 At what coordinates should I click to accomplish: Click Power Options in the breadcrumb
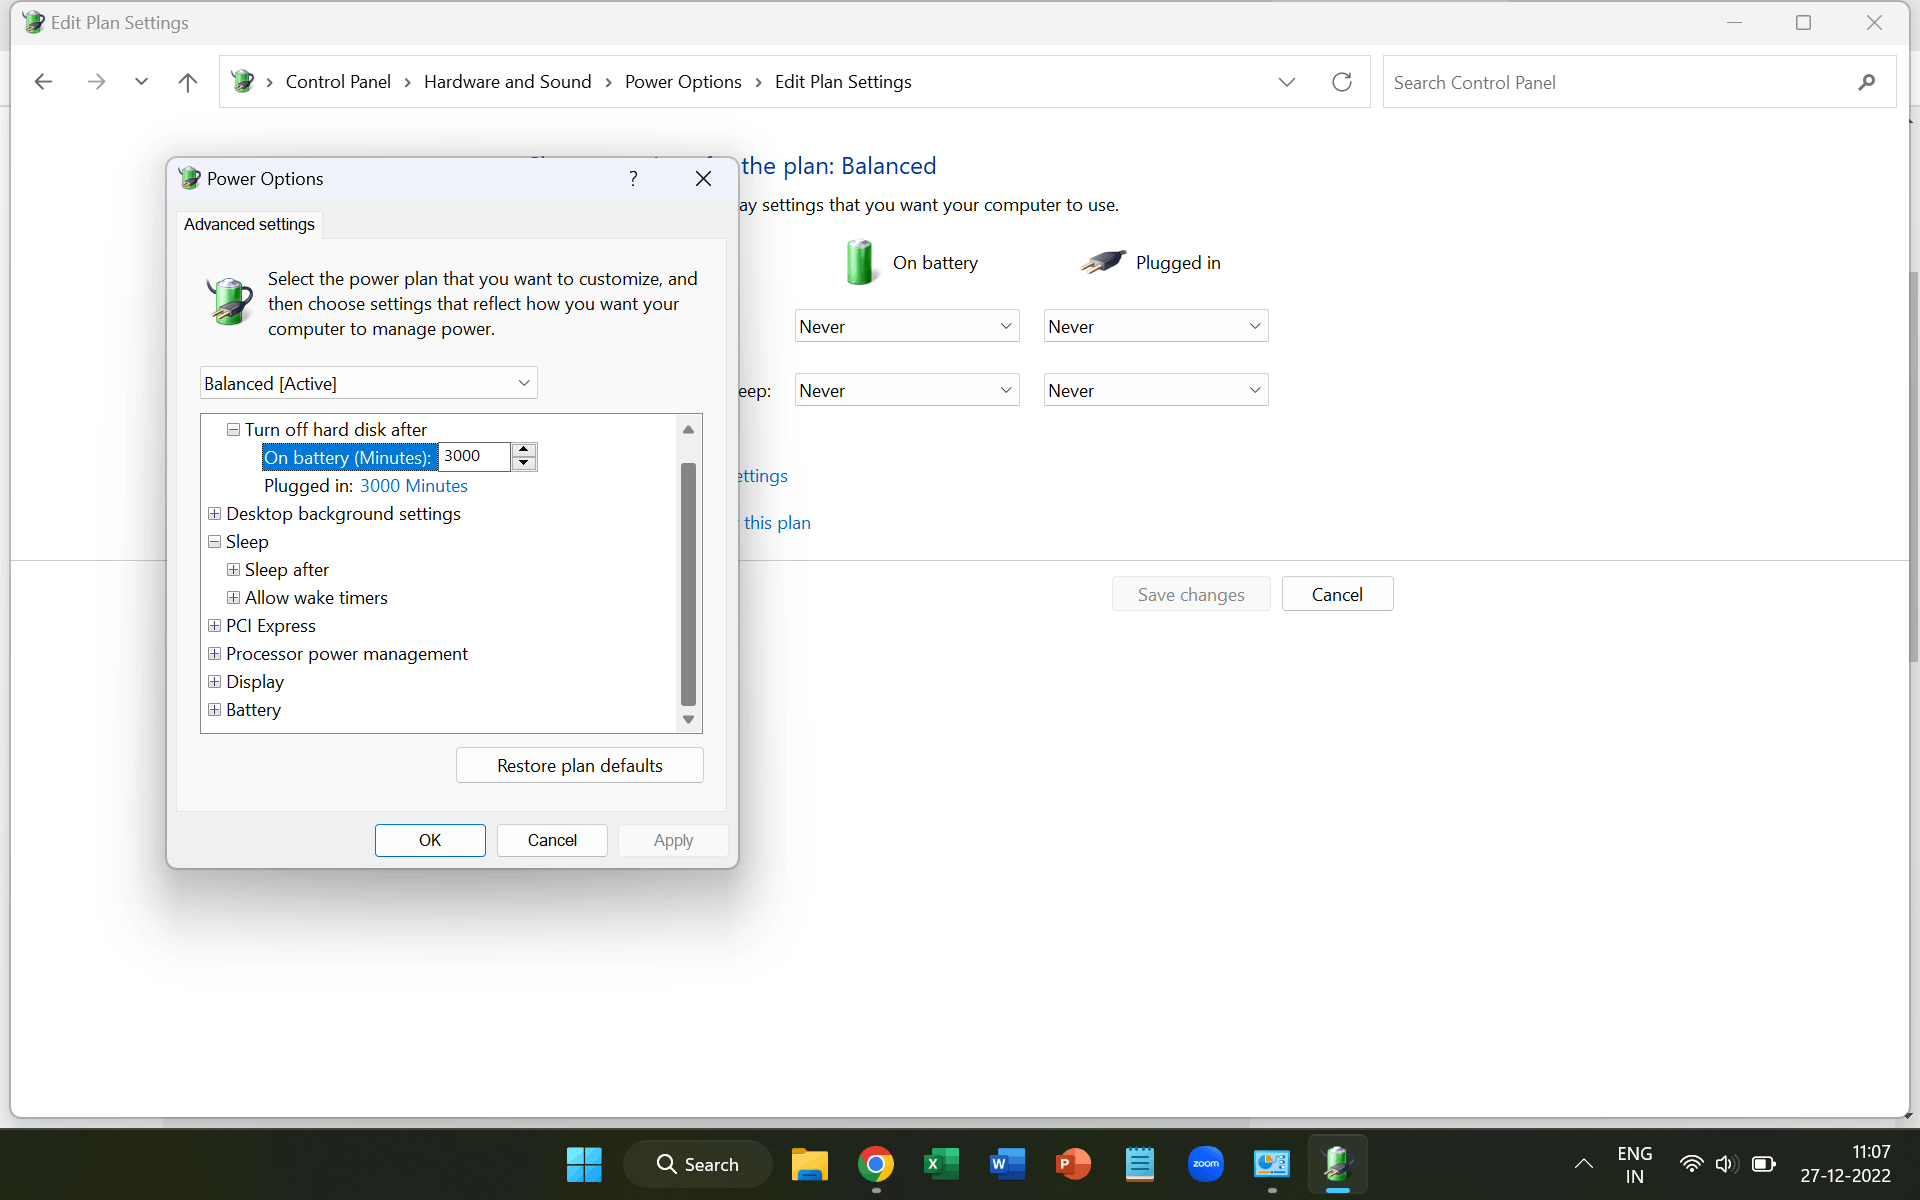coord(683,82)
